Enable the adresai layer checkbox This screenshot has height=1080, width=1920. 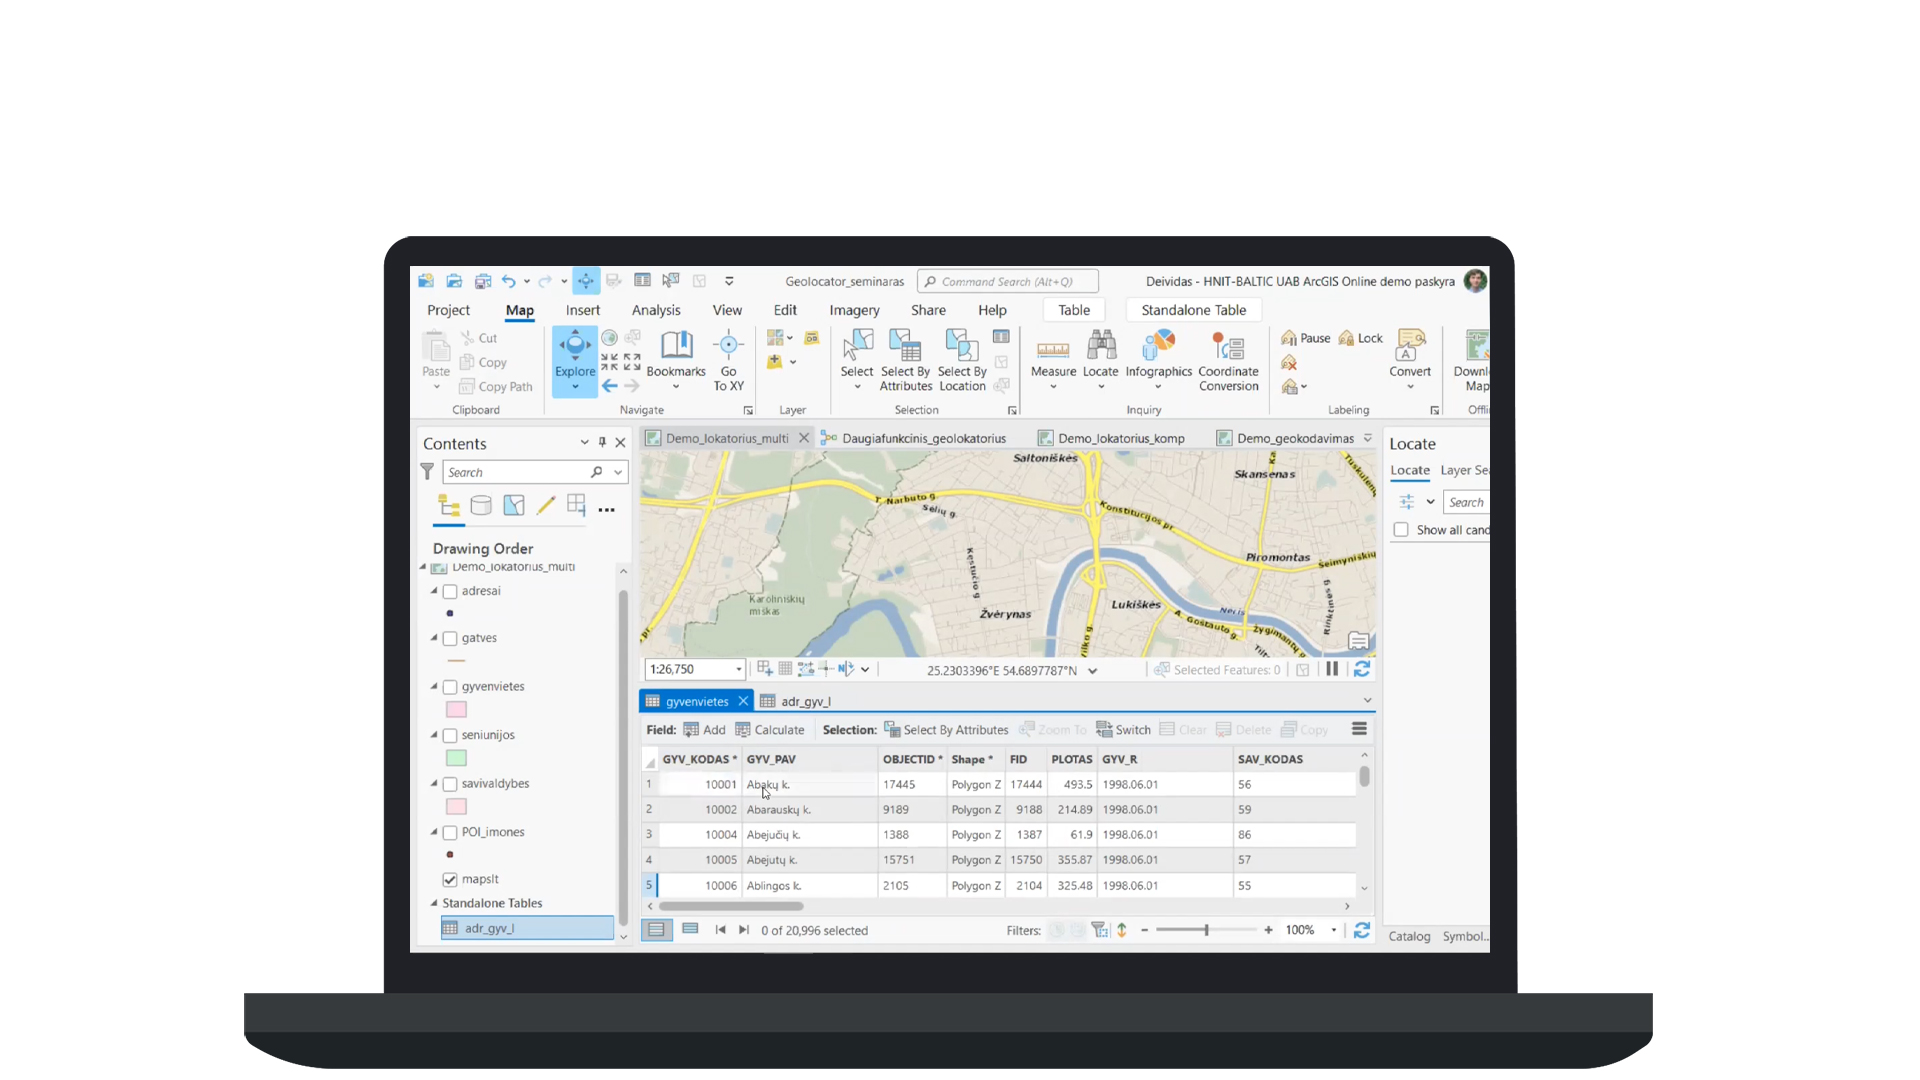tap(450, 592)
